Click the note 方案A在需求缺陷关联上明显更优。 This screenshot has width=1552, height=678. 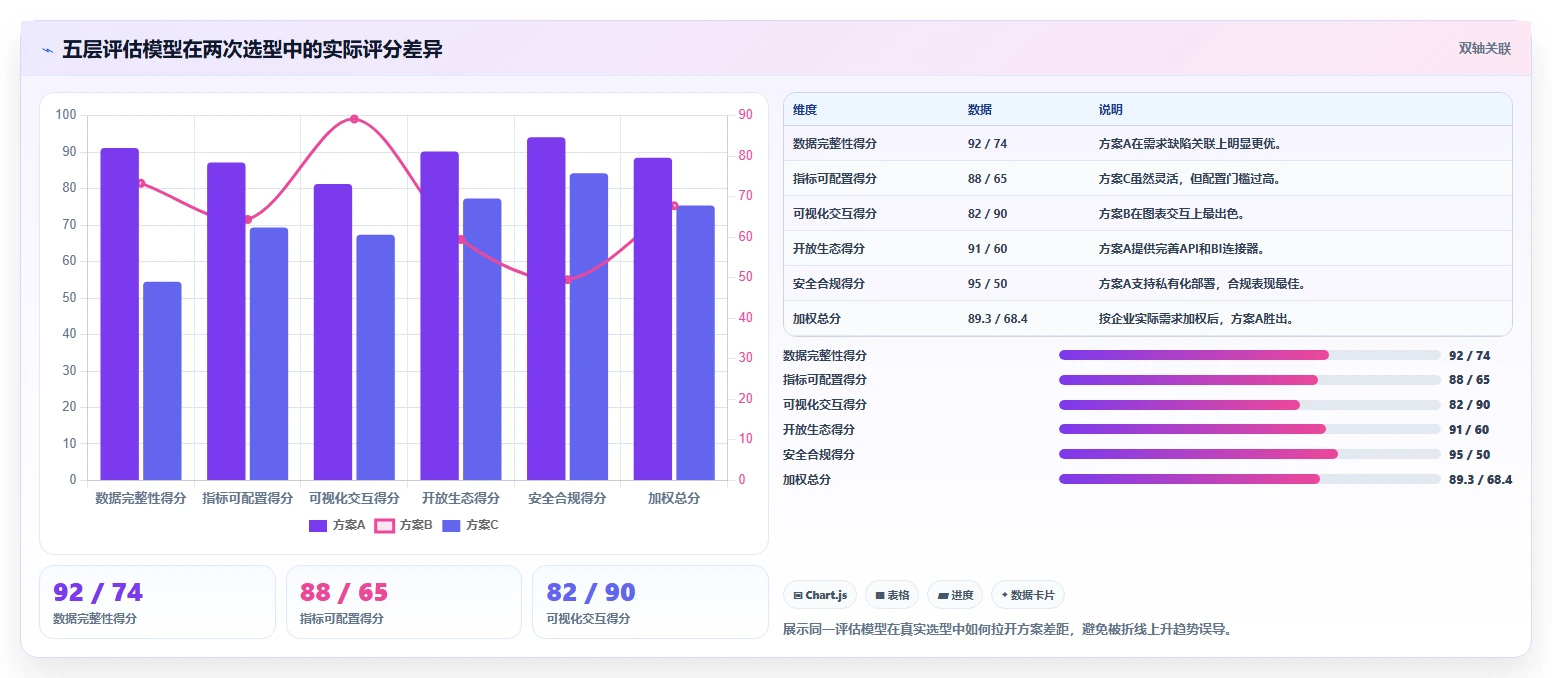1190,144
